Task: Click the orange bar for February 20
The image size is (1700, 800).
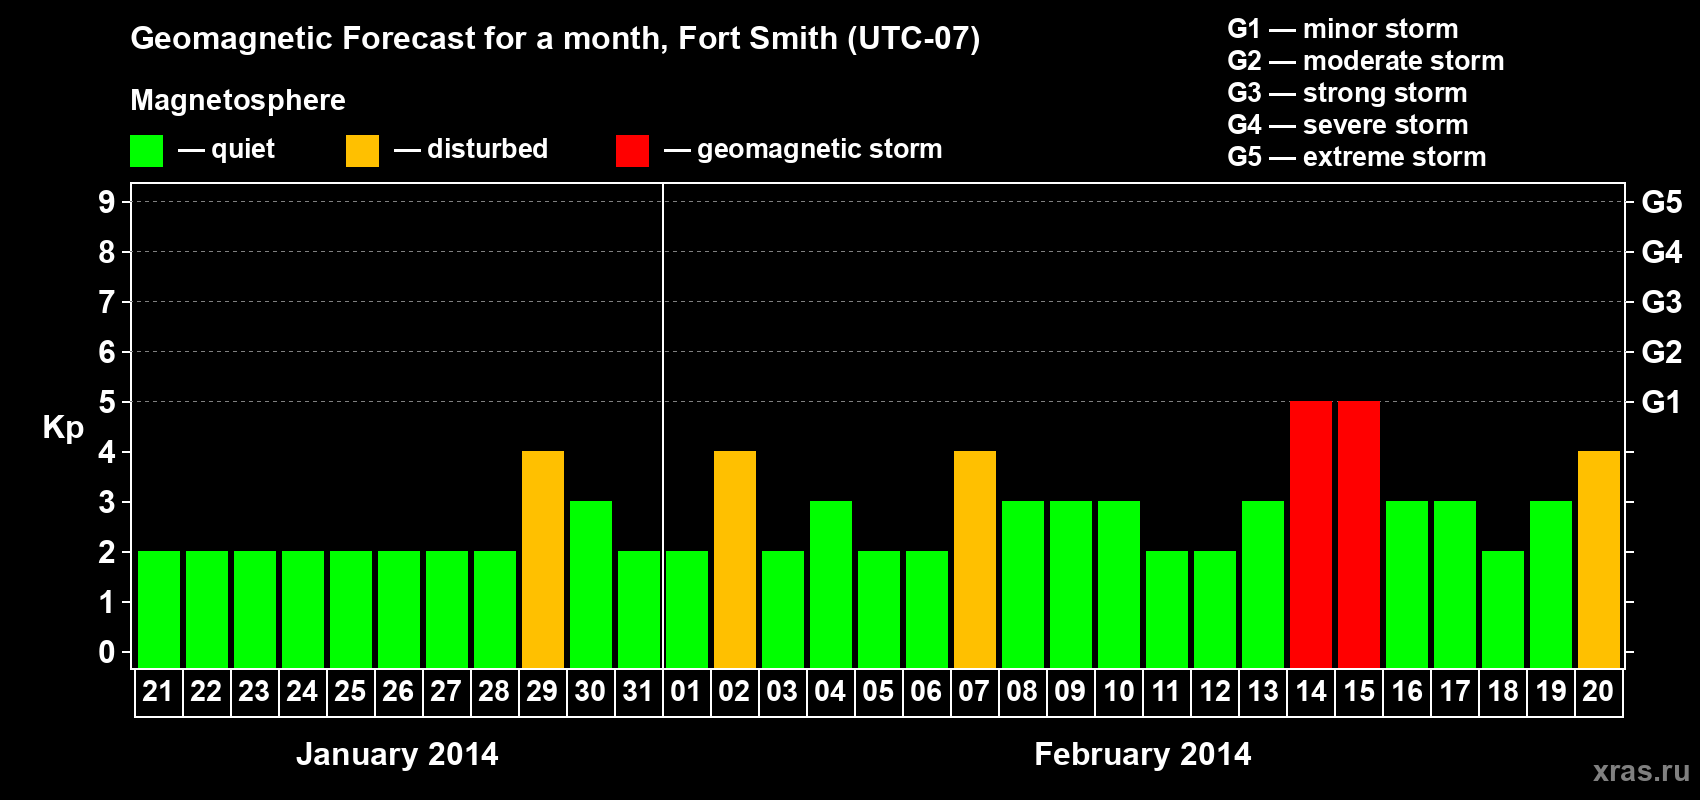Action: pos(1599,559)
